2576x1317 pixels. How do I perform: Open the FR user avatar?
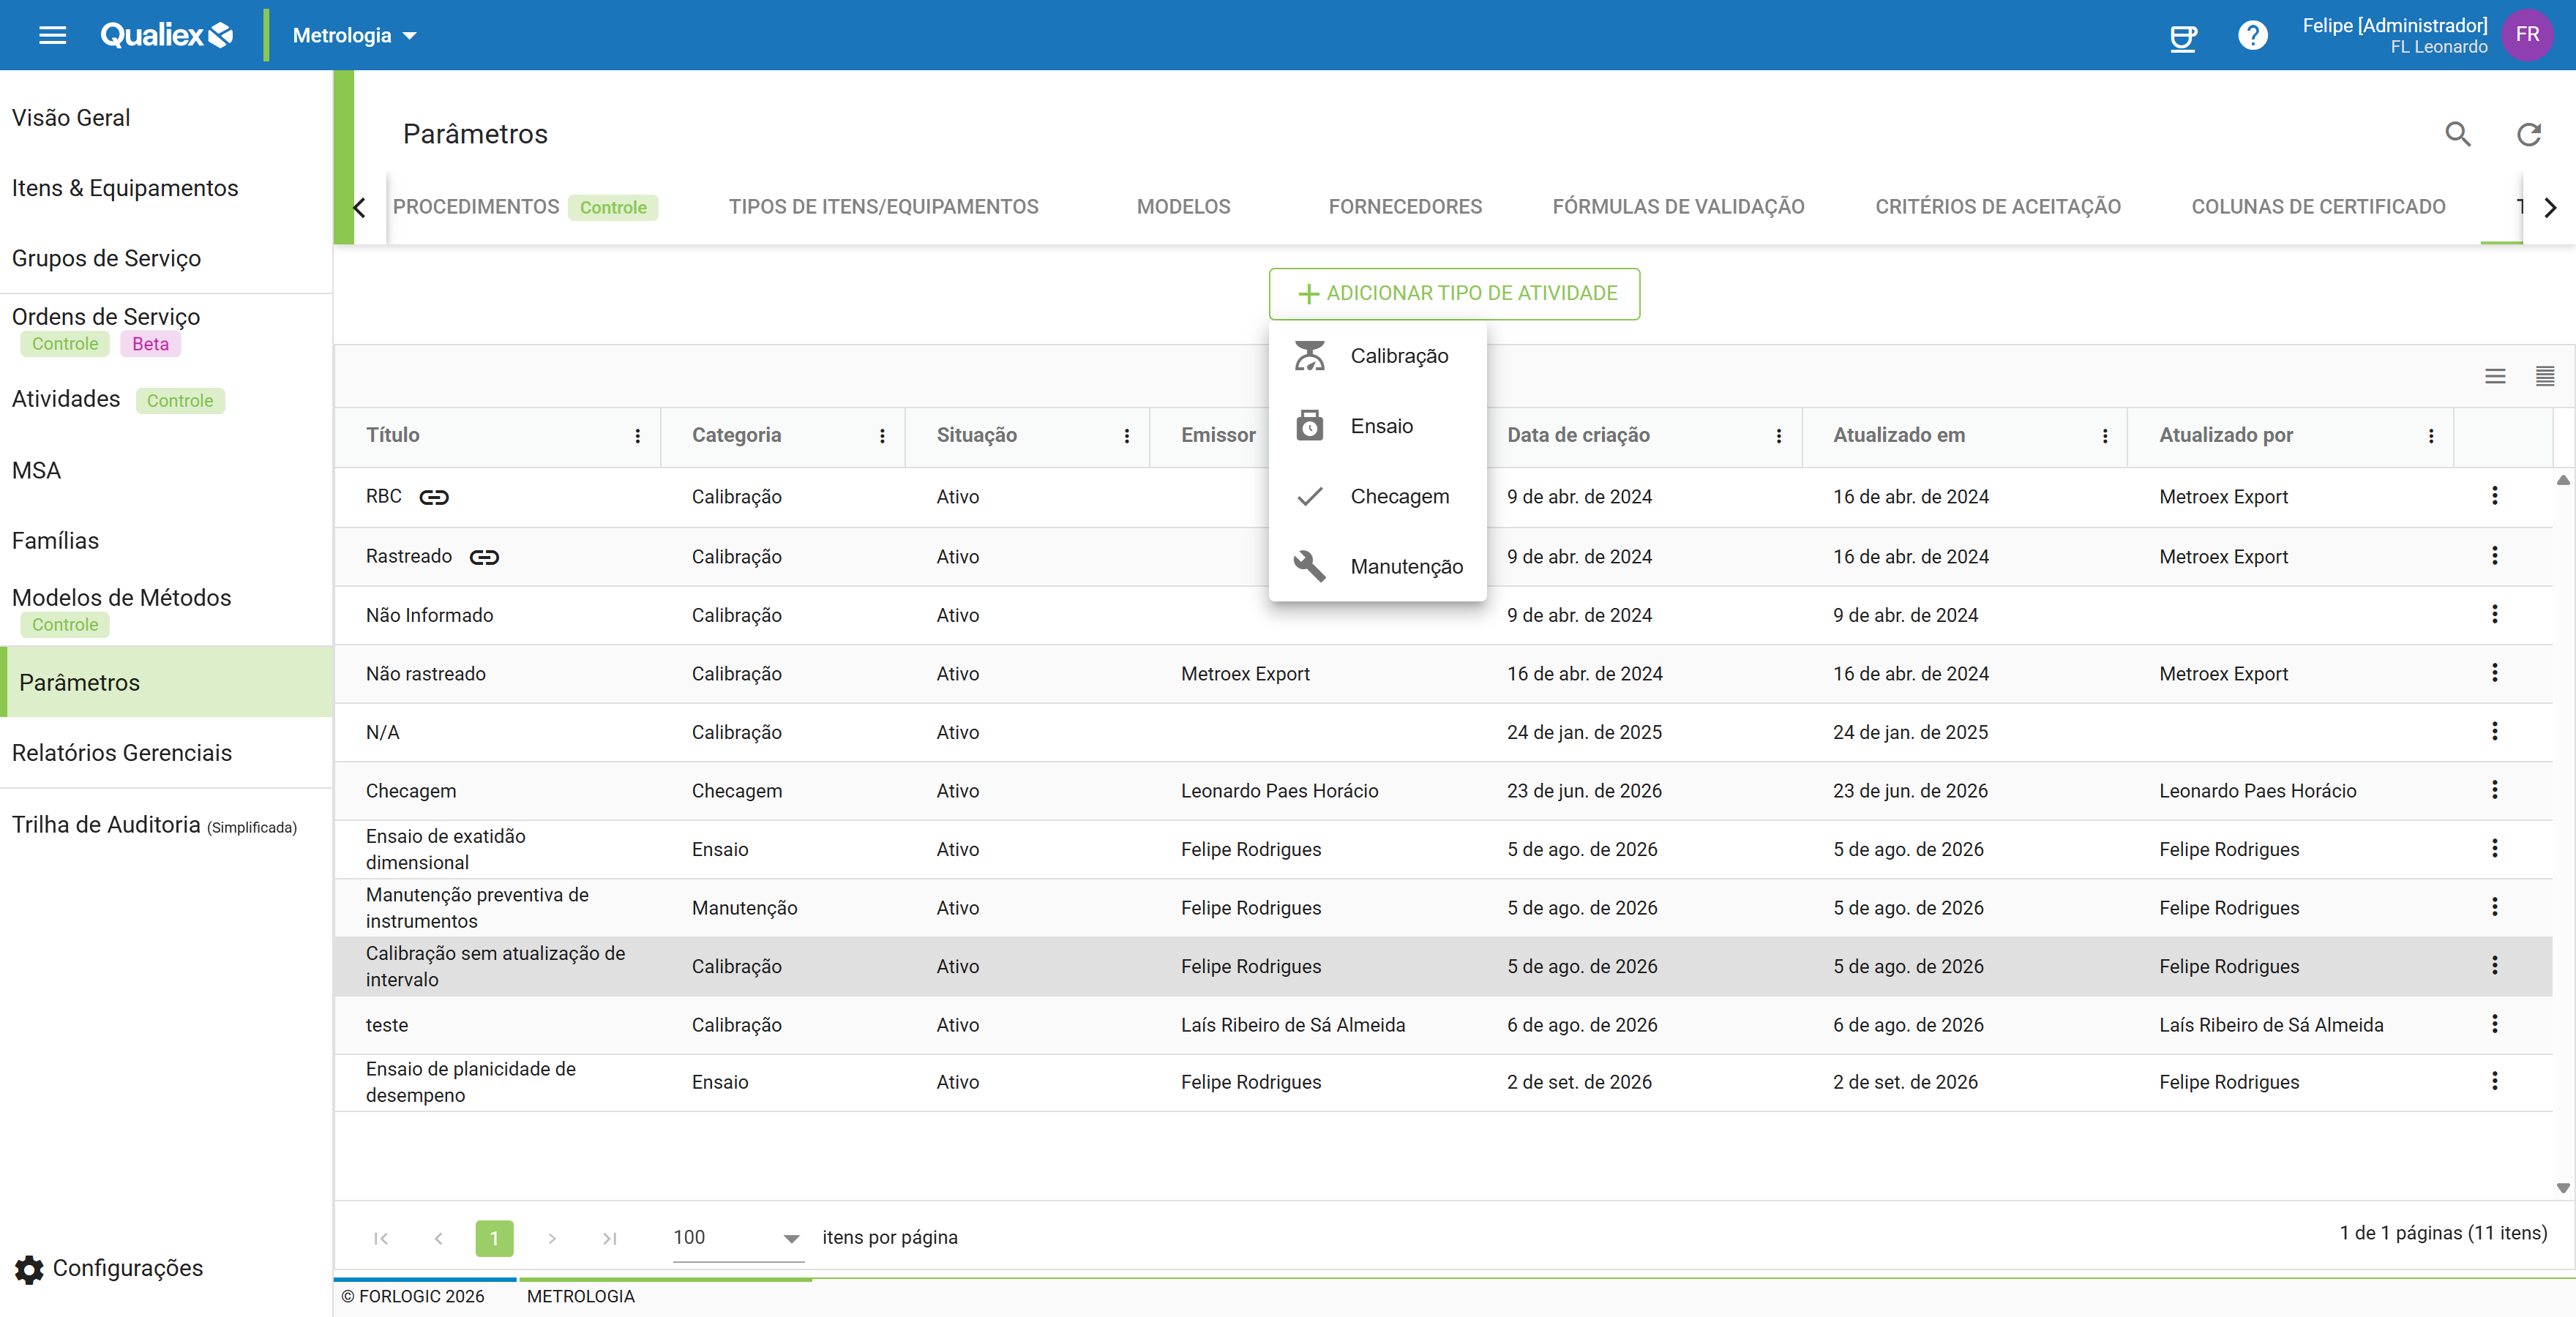click(x=2527, y=35)
